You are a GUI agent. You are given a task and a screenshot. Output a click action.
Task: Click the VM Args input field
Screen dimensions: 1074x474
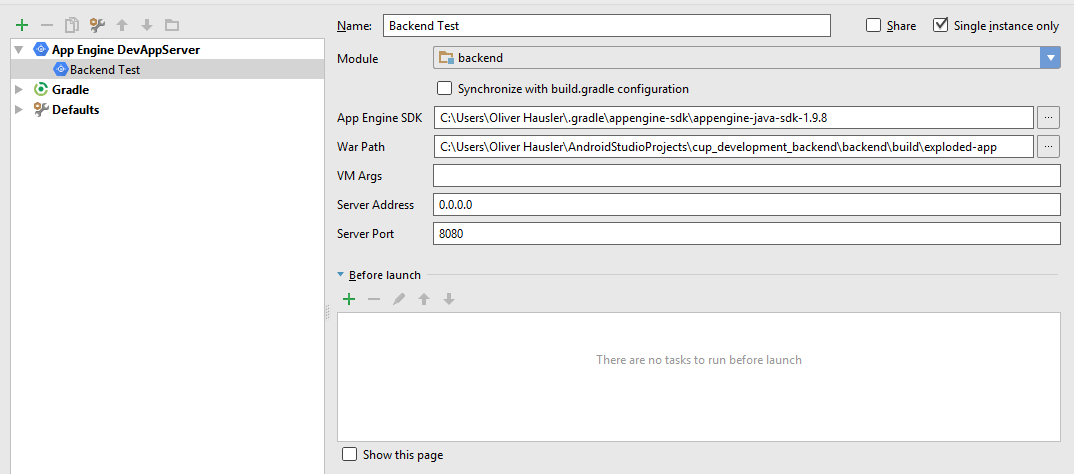tap(746, 176)
